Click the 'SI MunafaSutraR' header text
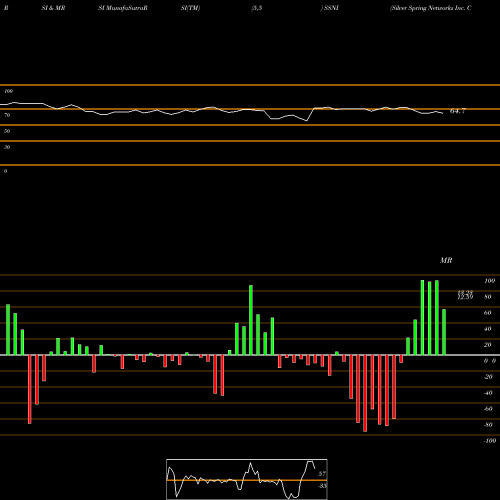The width and height of the screenshot is (500, 500). pyautogui.click(x=123, y=8)
